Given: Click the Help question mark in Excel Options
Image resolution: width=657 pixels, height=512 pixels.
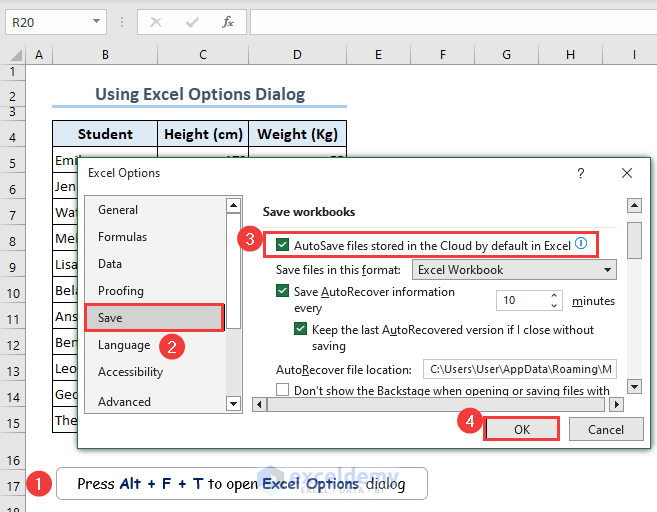Looking at the screenshot, I should (x=581, y=173).
